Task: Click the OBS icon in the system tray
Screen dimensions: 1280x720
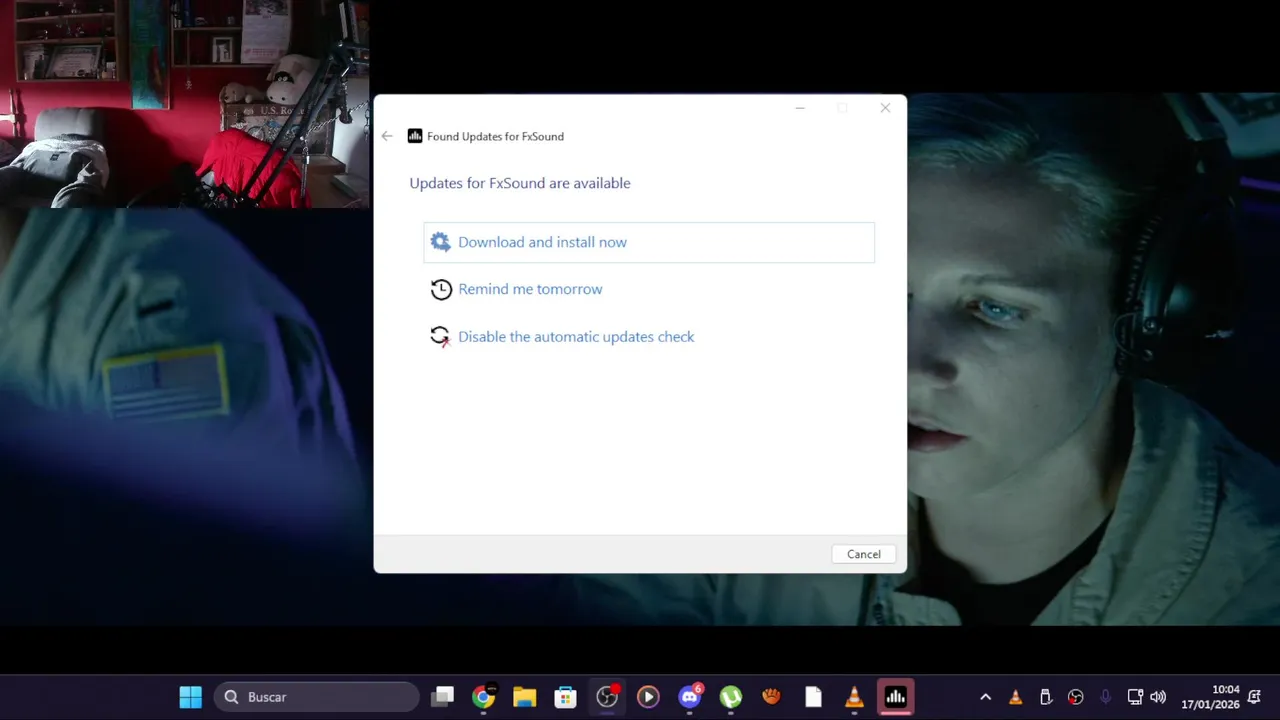Action: (1076, 697)
